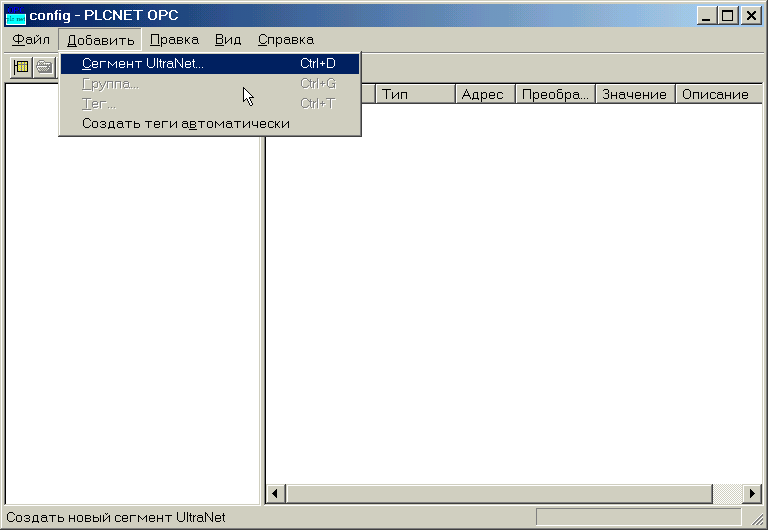
Task: Click the open file toolbar icon
Action: tap(44, 67)
